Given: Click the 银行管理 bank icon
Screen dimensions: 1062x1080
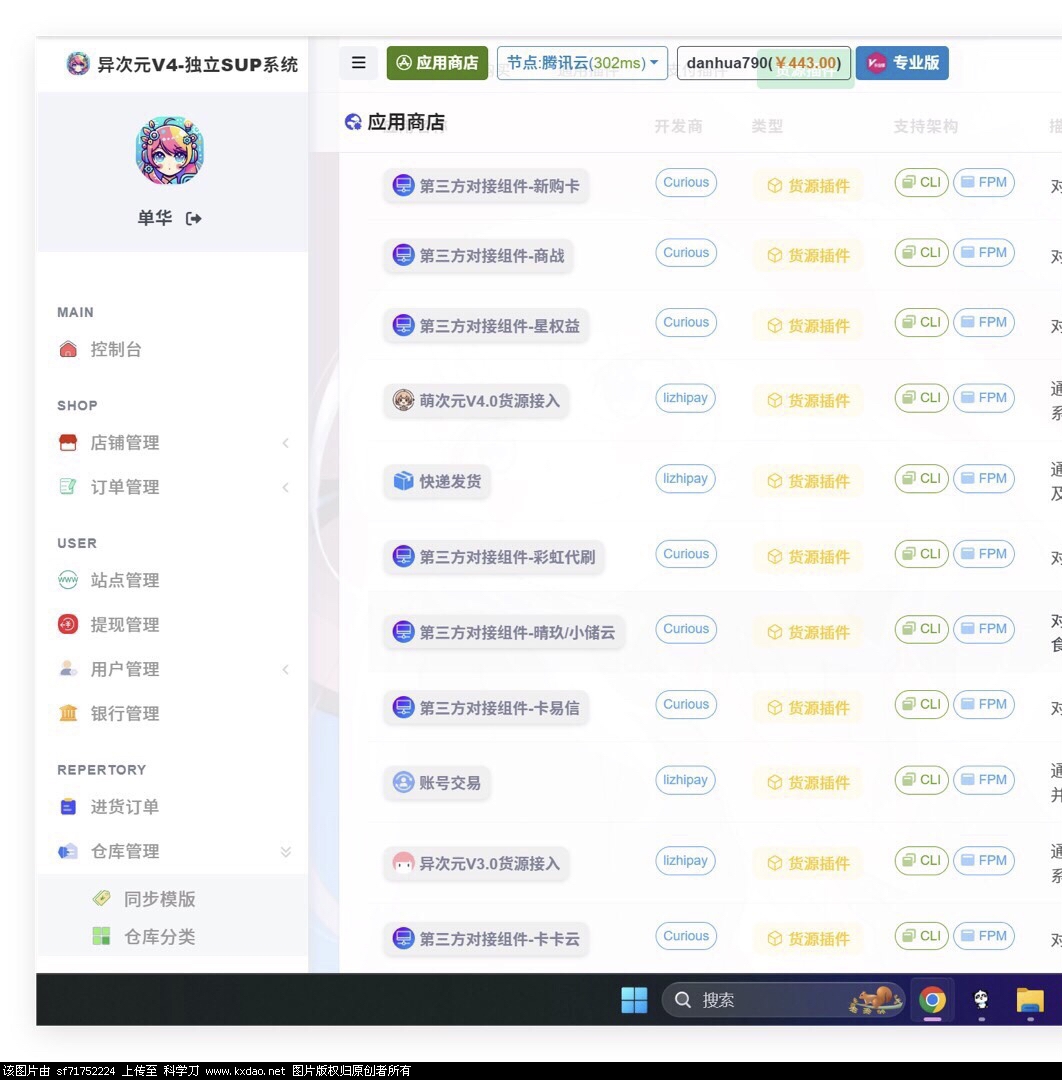Looking at the screenshot, I should (68, 714).
